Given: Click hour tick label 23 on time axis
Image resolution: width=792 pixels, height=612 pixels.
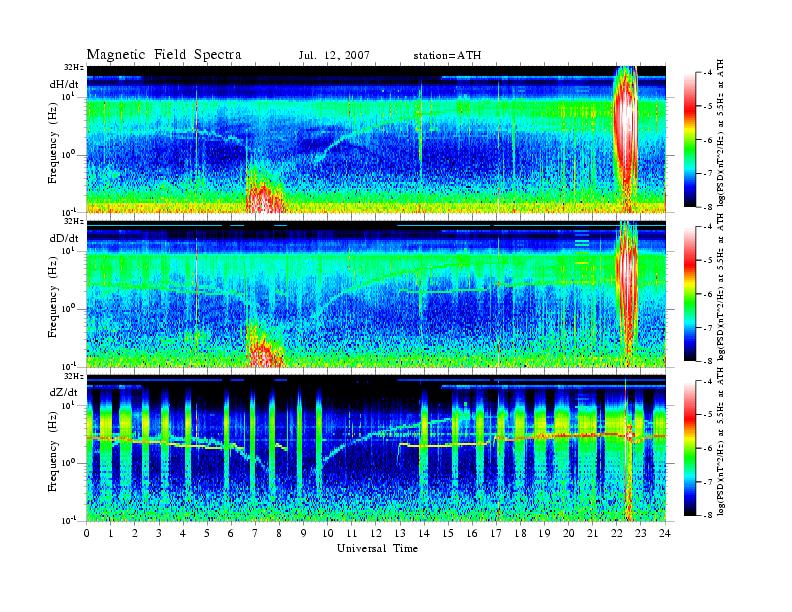Looking at the screenshot, I should 641,533.
